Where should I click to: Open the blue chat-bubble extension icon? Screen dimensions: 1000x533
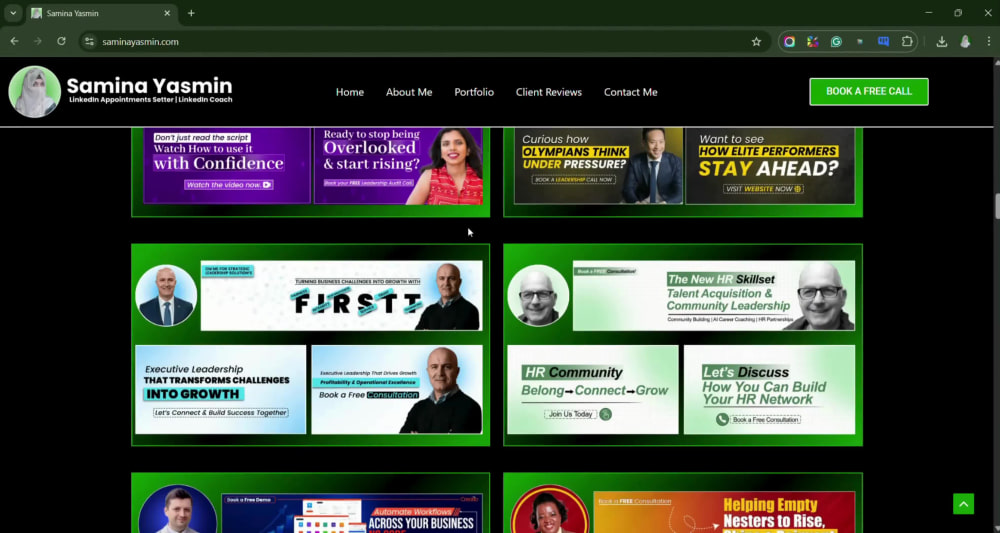pos(883,41)
